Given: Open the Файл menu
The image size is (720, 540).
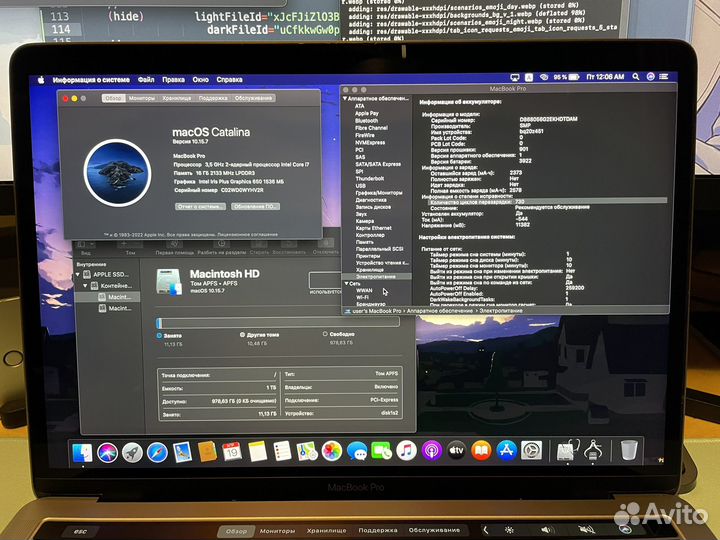Looking at the screenshot, I should pos(146,79).
